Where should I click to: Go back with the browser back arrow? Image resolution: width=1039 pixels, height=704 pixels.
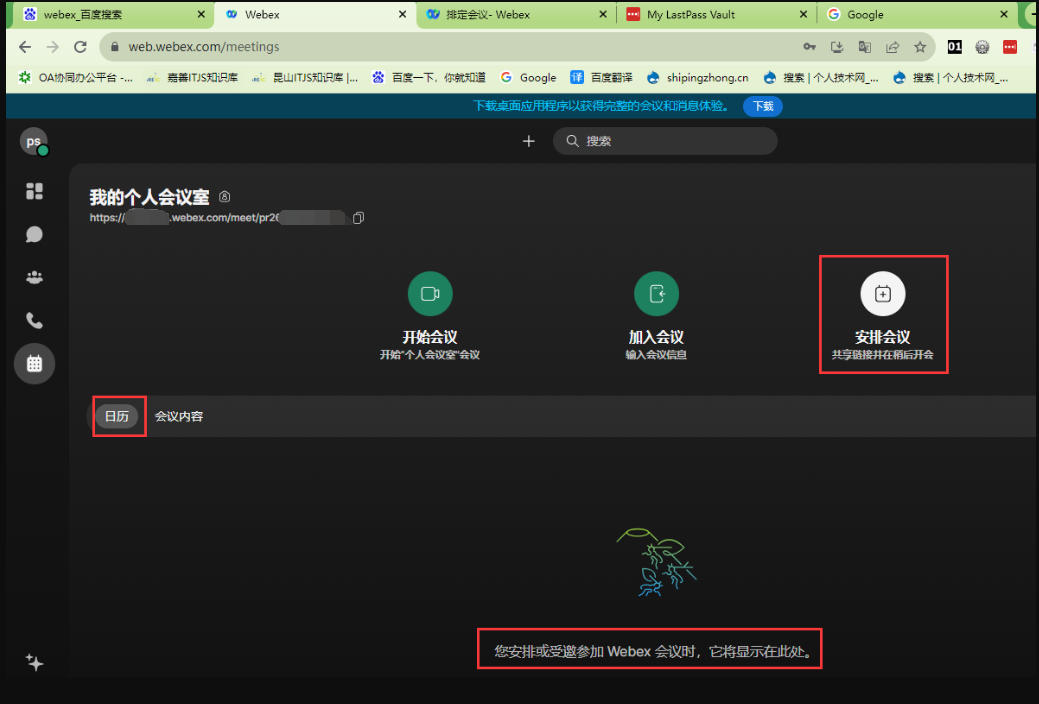[25, 47]
